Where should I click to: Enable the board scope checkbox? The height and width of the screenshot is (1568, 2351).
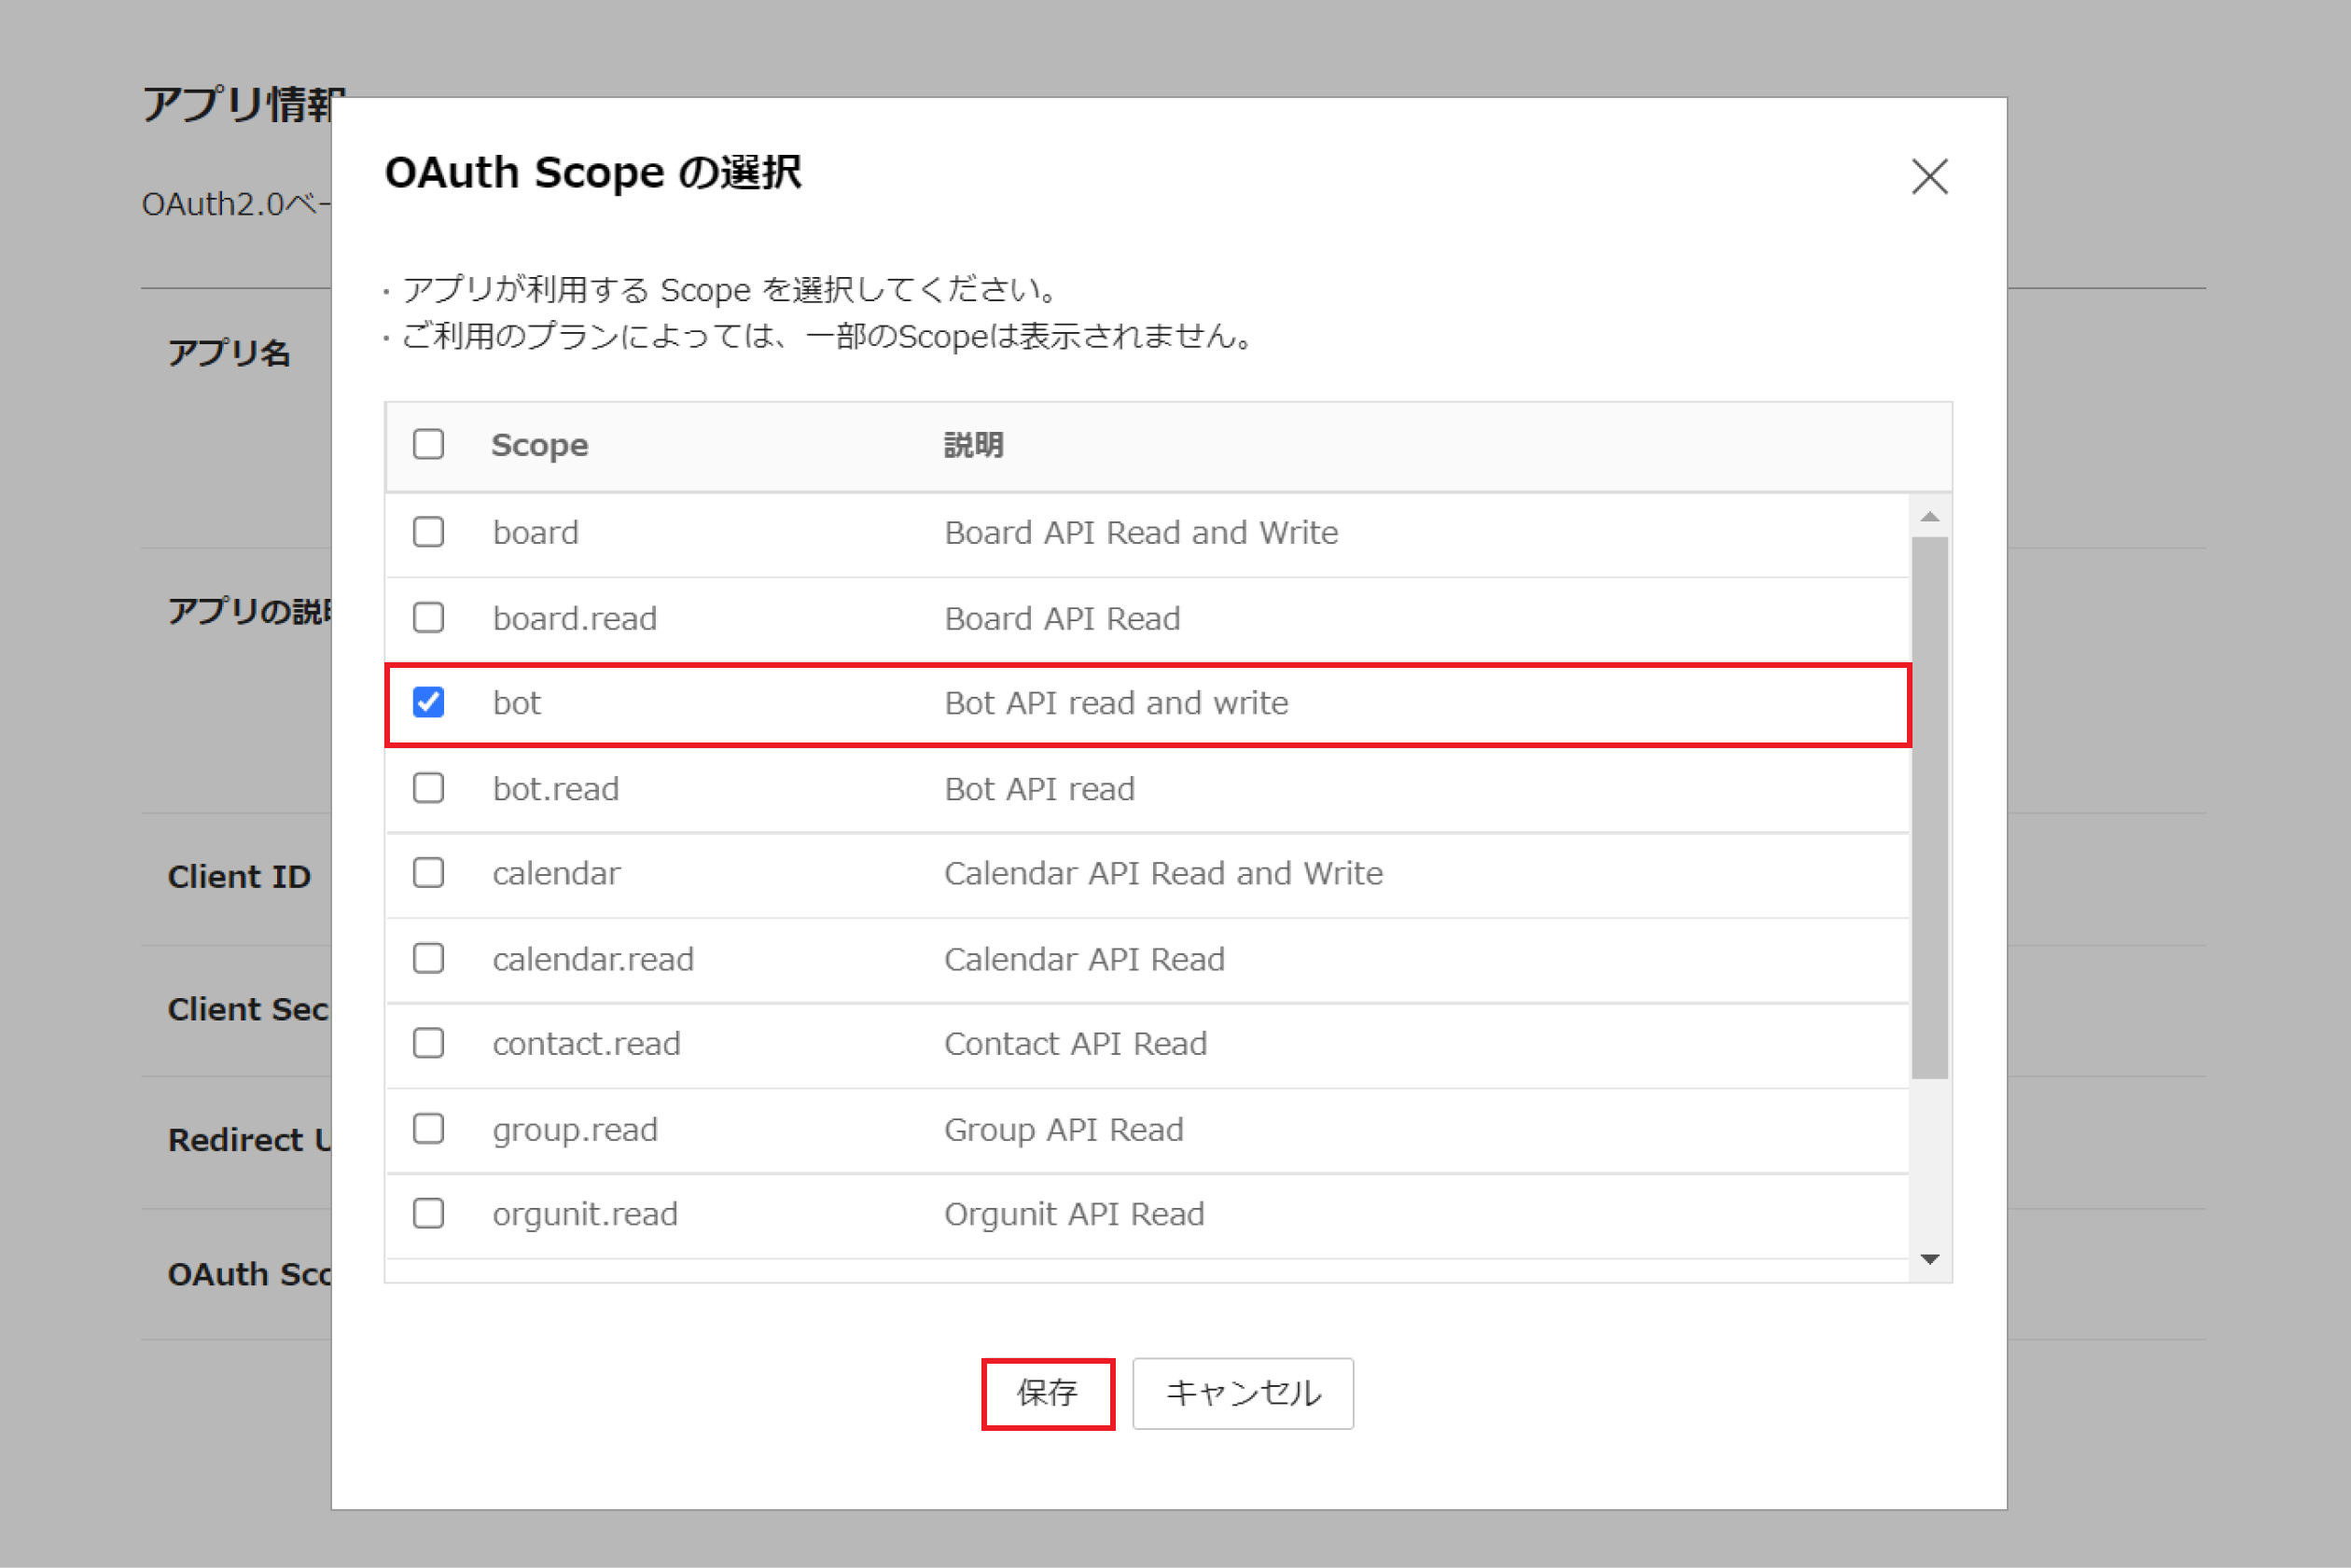click(x=429, y=532)
